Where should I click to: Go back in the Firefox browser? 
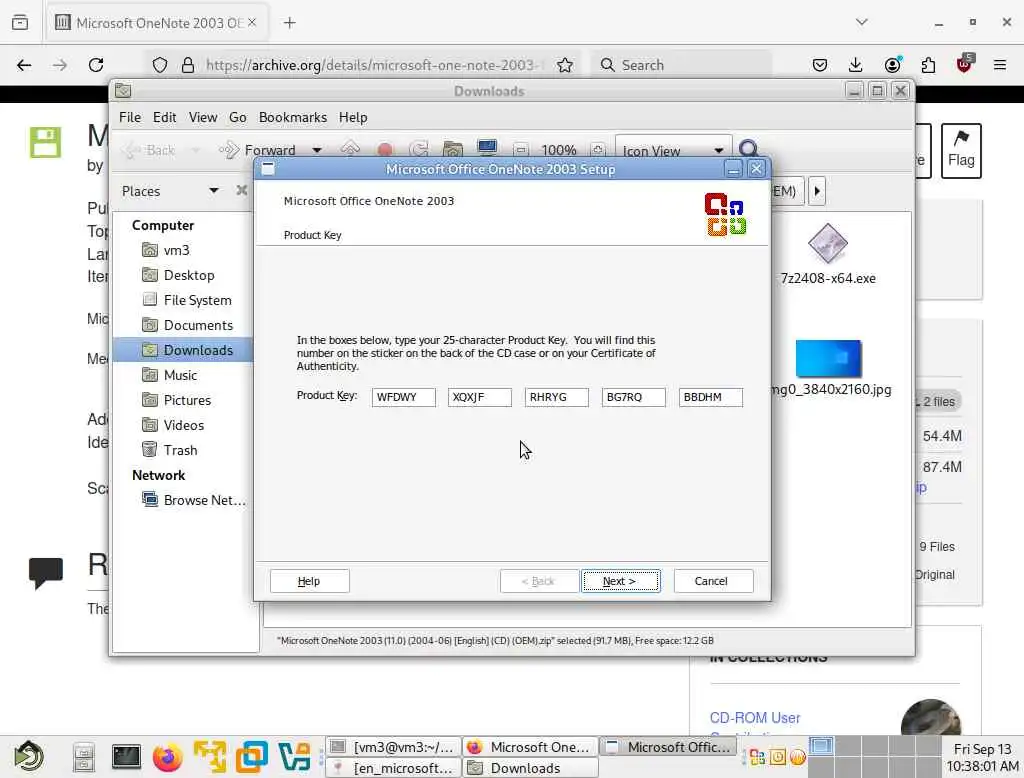(x=24, y=65)
